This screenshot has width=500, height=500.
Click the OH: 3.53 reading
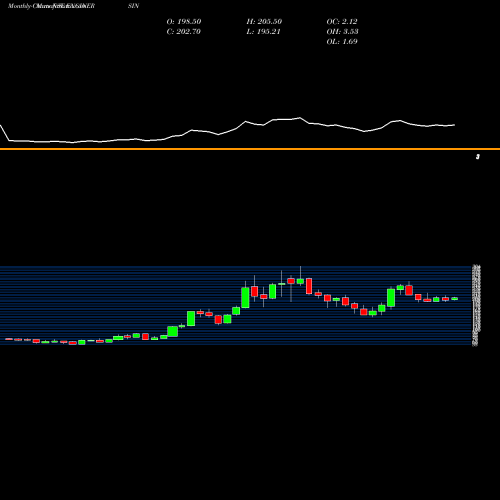pyautogui.click(x=342, y=32)
